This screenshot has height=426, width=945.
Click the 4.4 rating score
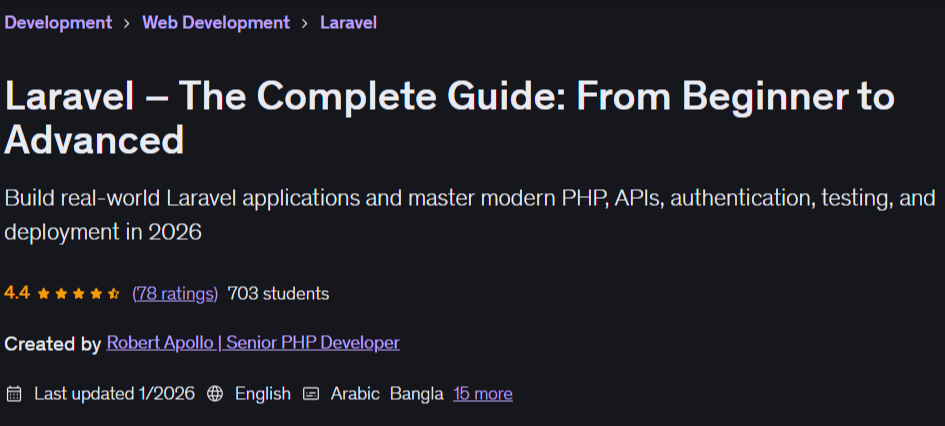pos(17,293)
